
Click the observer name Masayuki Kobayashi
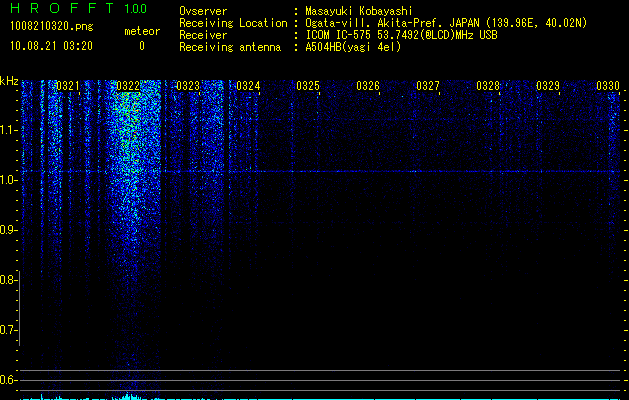359,12
